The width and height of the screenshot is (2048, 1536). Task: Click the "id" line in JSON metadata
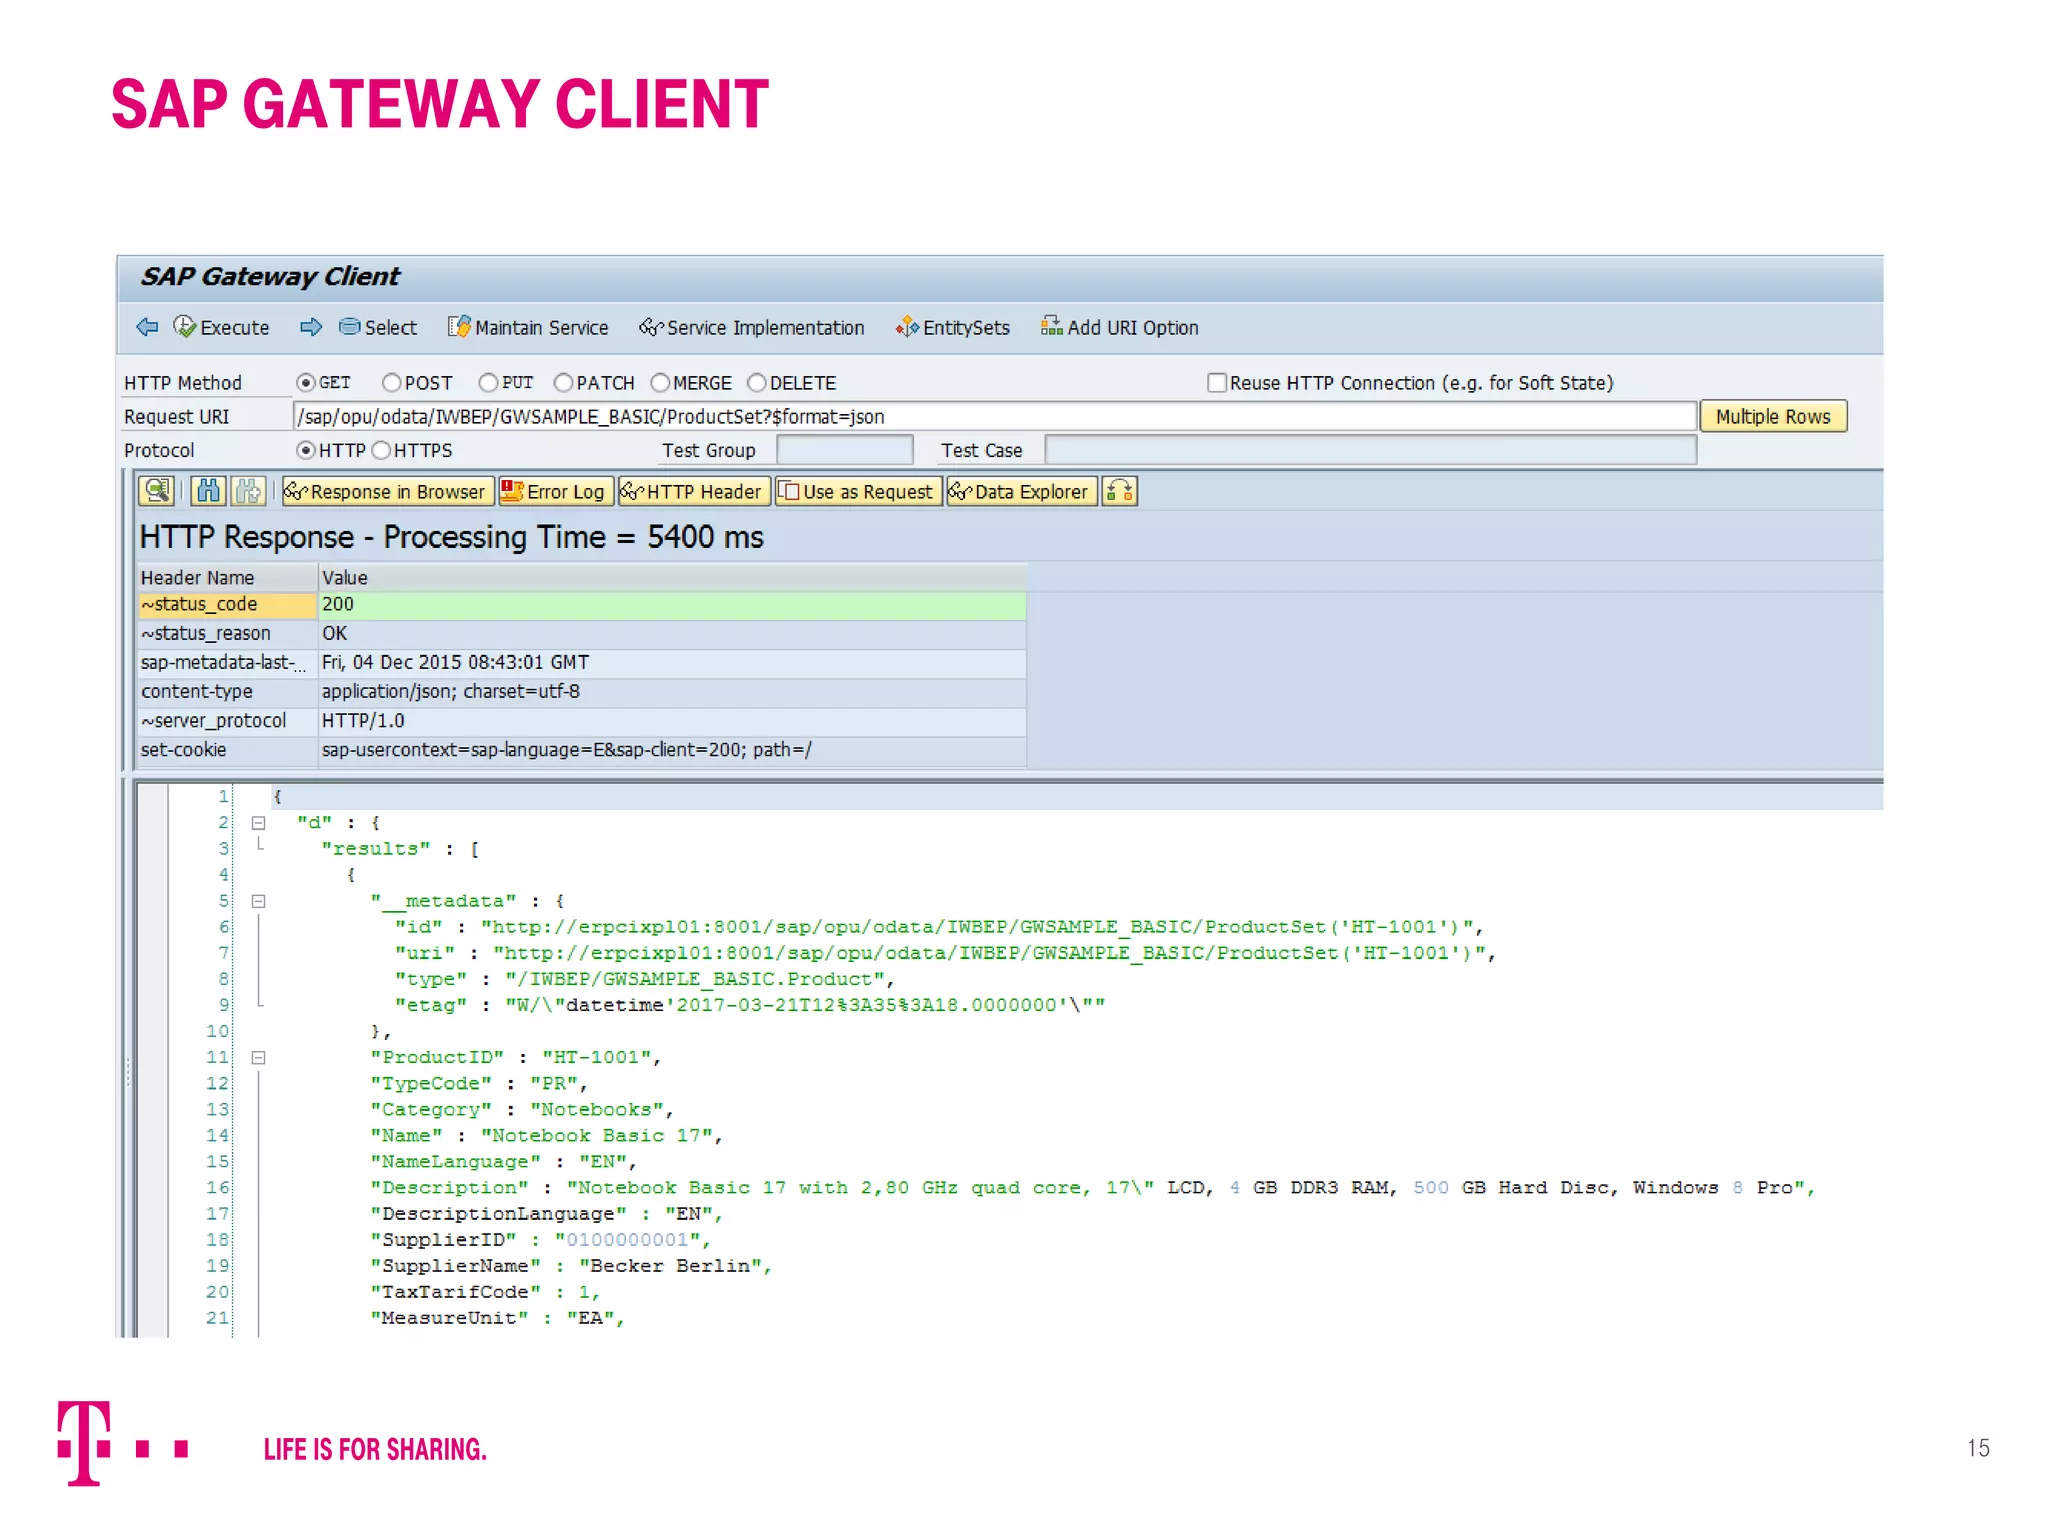tap(939, 927)
